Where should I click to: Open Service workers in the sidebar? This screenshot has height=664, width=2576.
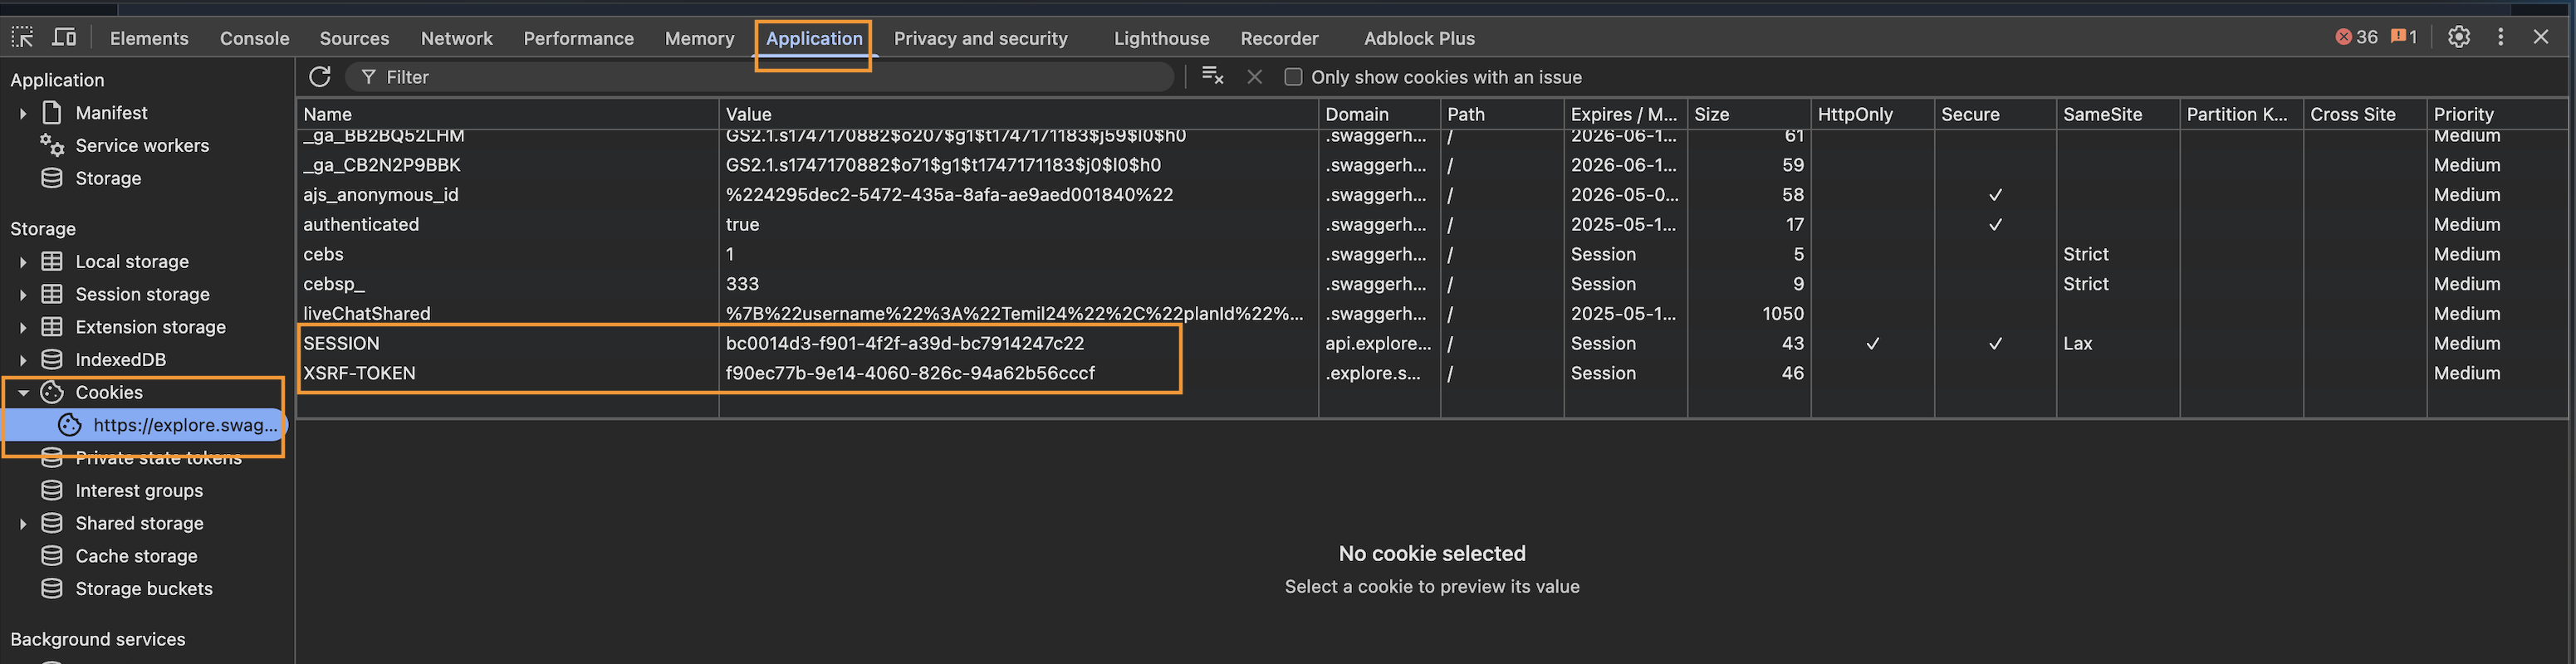(x=142, y=146)
